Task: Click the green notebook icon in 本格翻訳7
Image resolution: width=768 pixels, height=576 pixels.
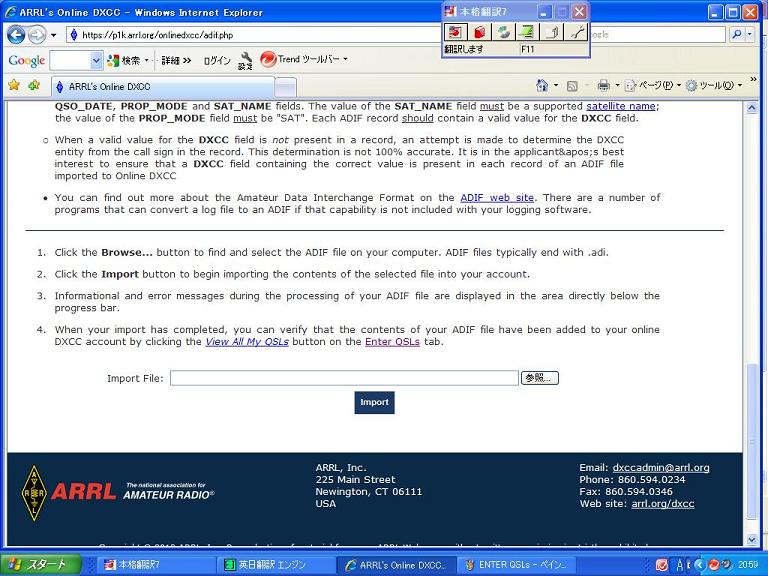Action: (x=527, y=32)
